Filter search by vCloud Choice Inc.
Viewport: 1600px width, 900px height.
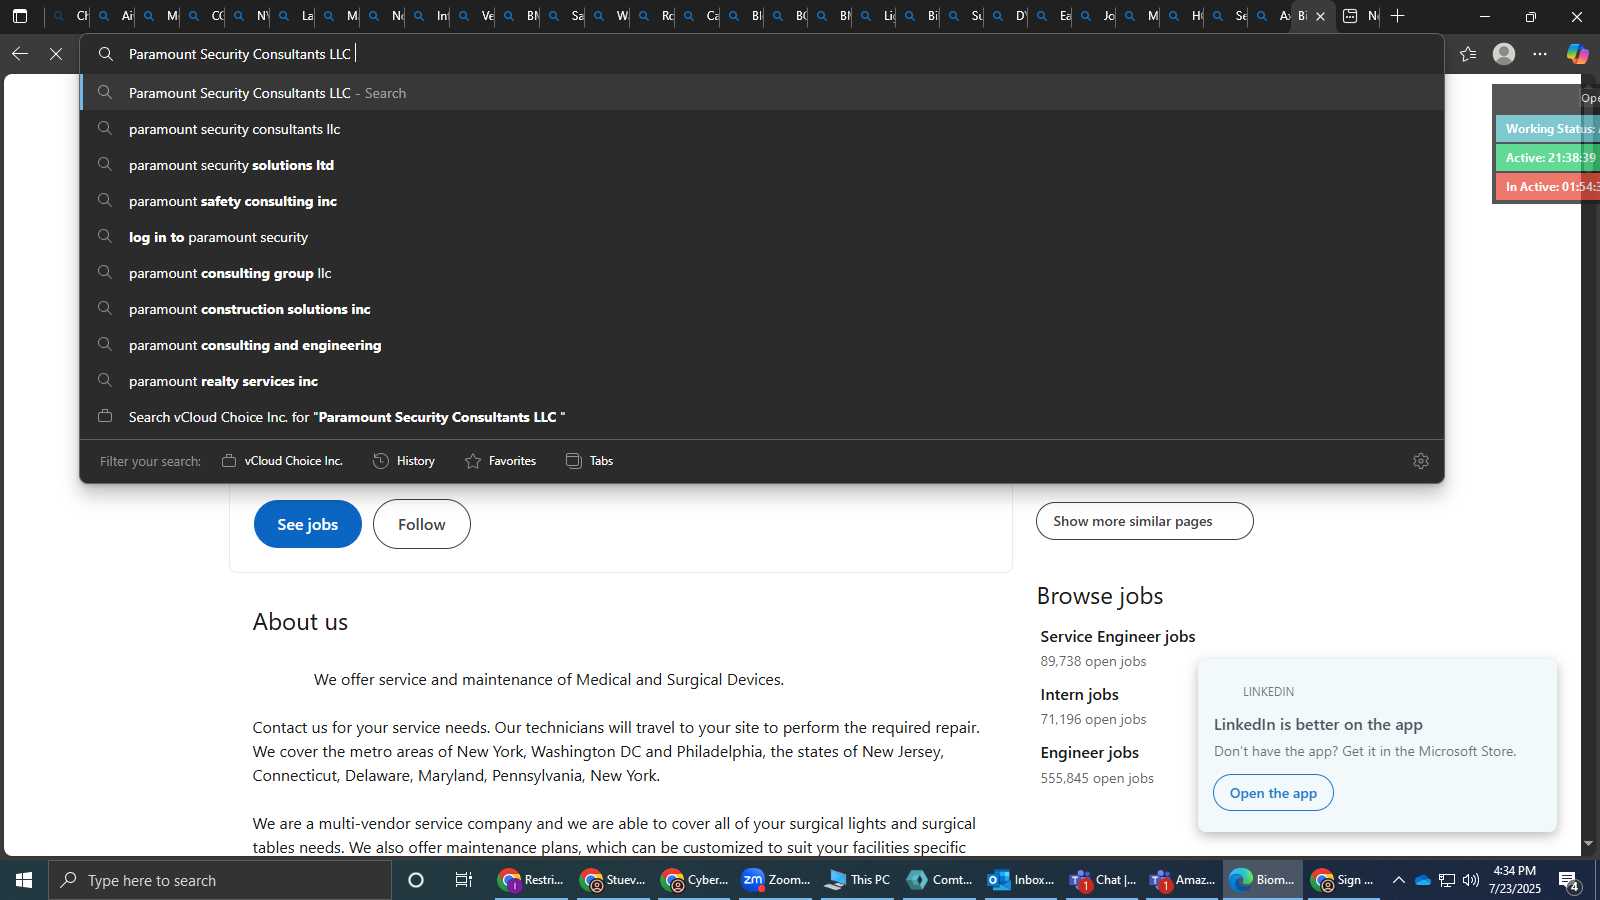282,461
